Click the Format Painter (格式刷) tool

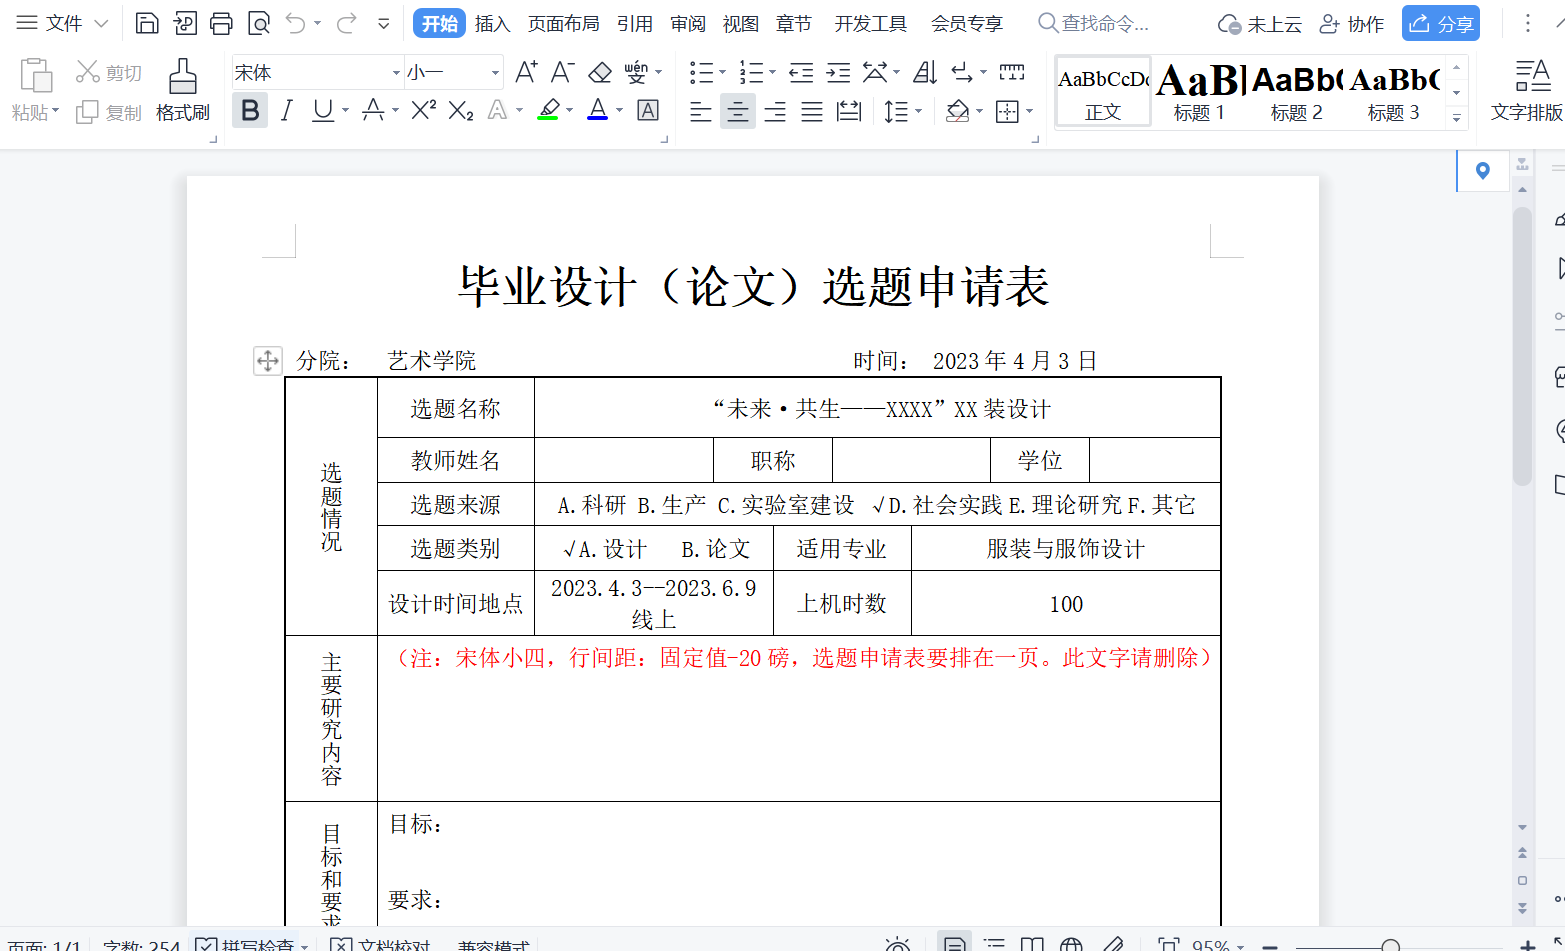point(183,90)
